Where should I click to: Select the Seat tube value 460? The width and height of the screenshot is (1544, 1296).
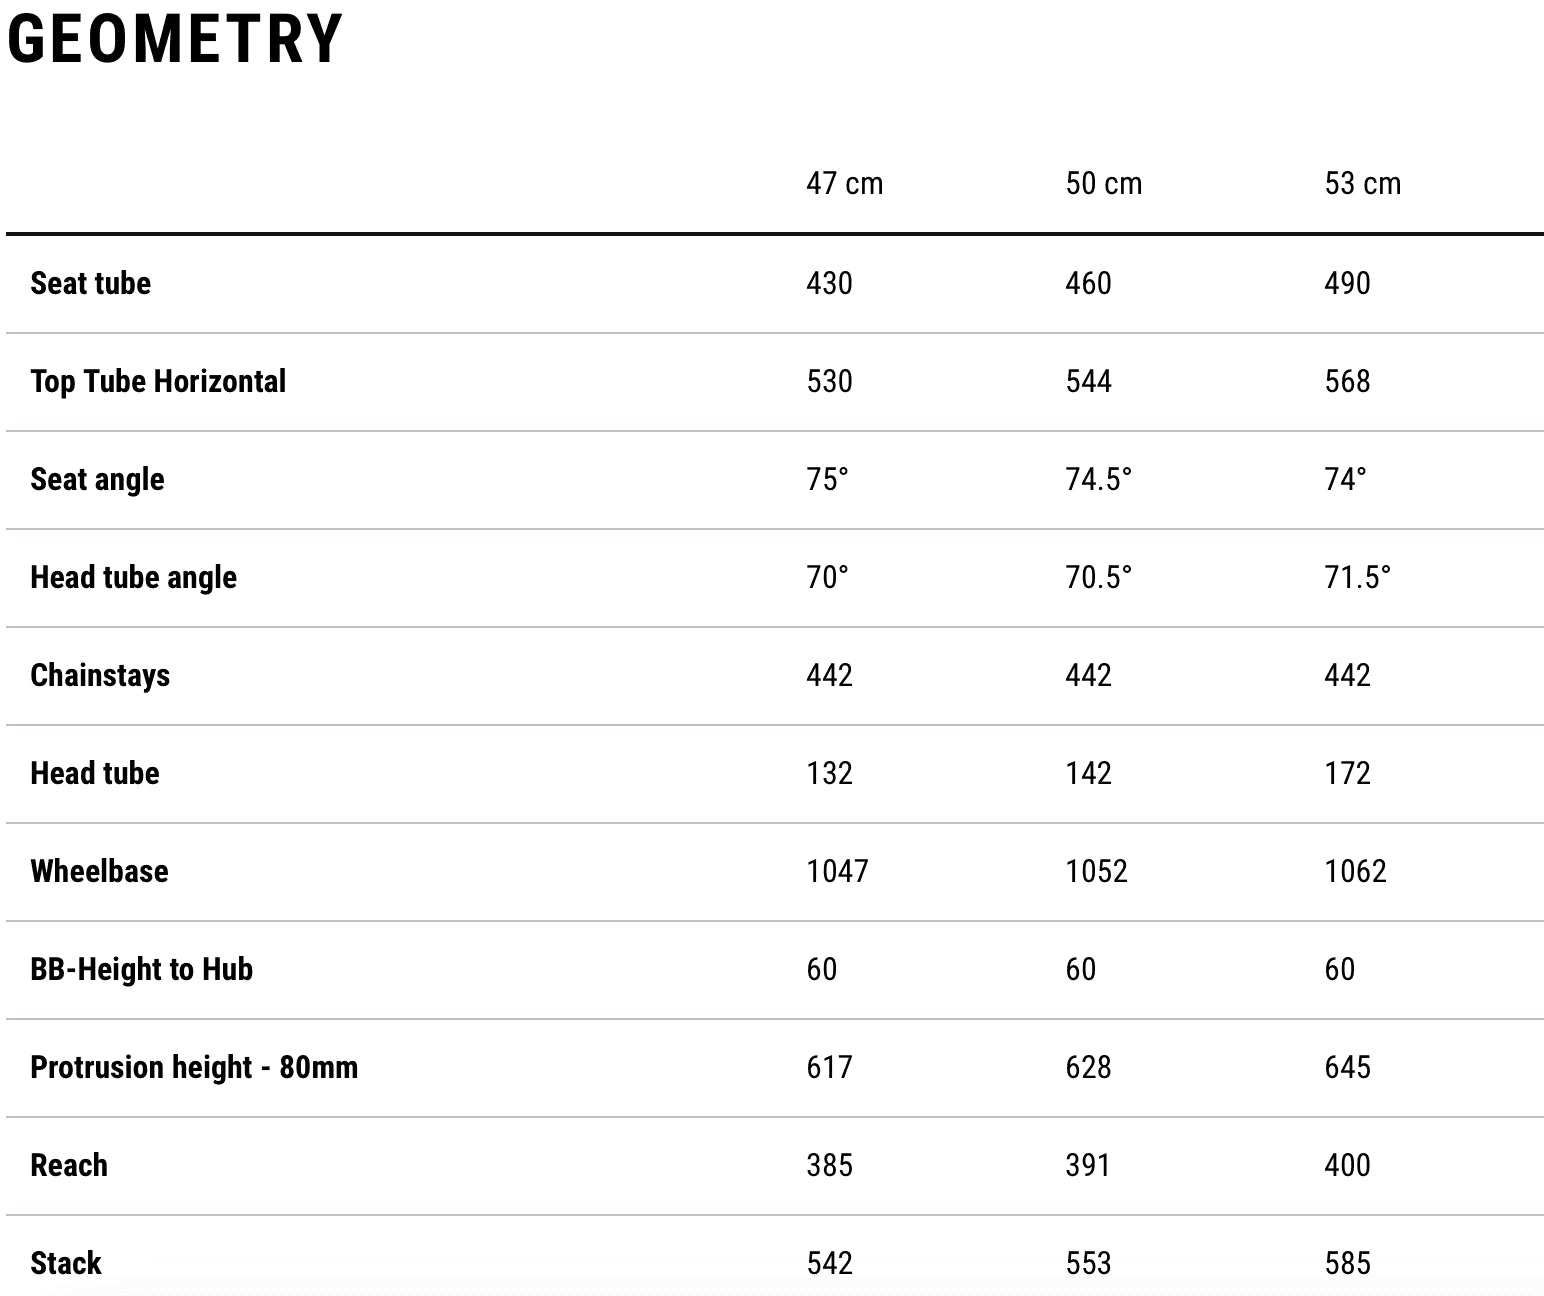(x=1088, y=283)
